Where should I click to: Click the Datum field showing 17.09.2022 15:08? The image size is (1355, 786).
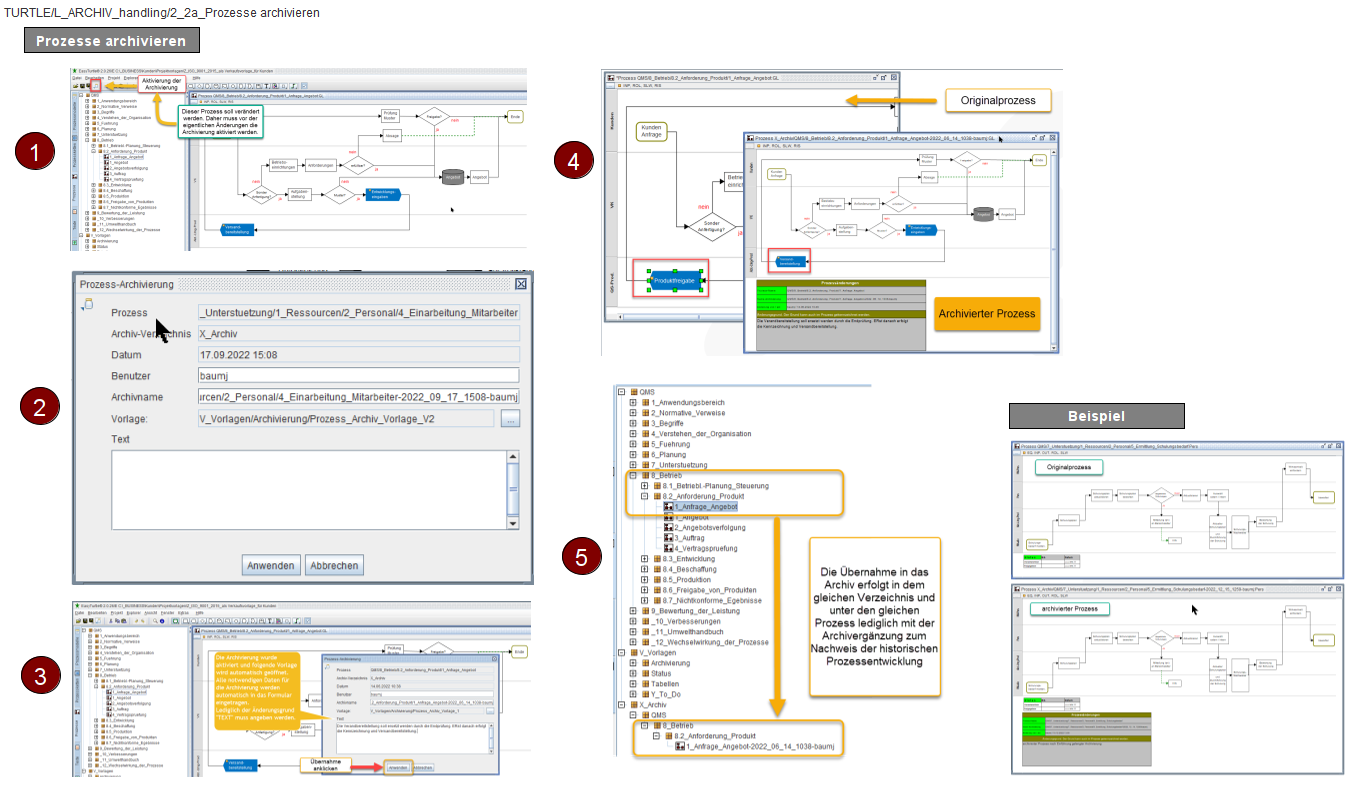(359, 355)
